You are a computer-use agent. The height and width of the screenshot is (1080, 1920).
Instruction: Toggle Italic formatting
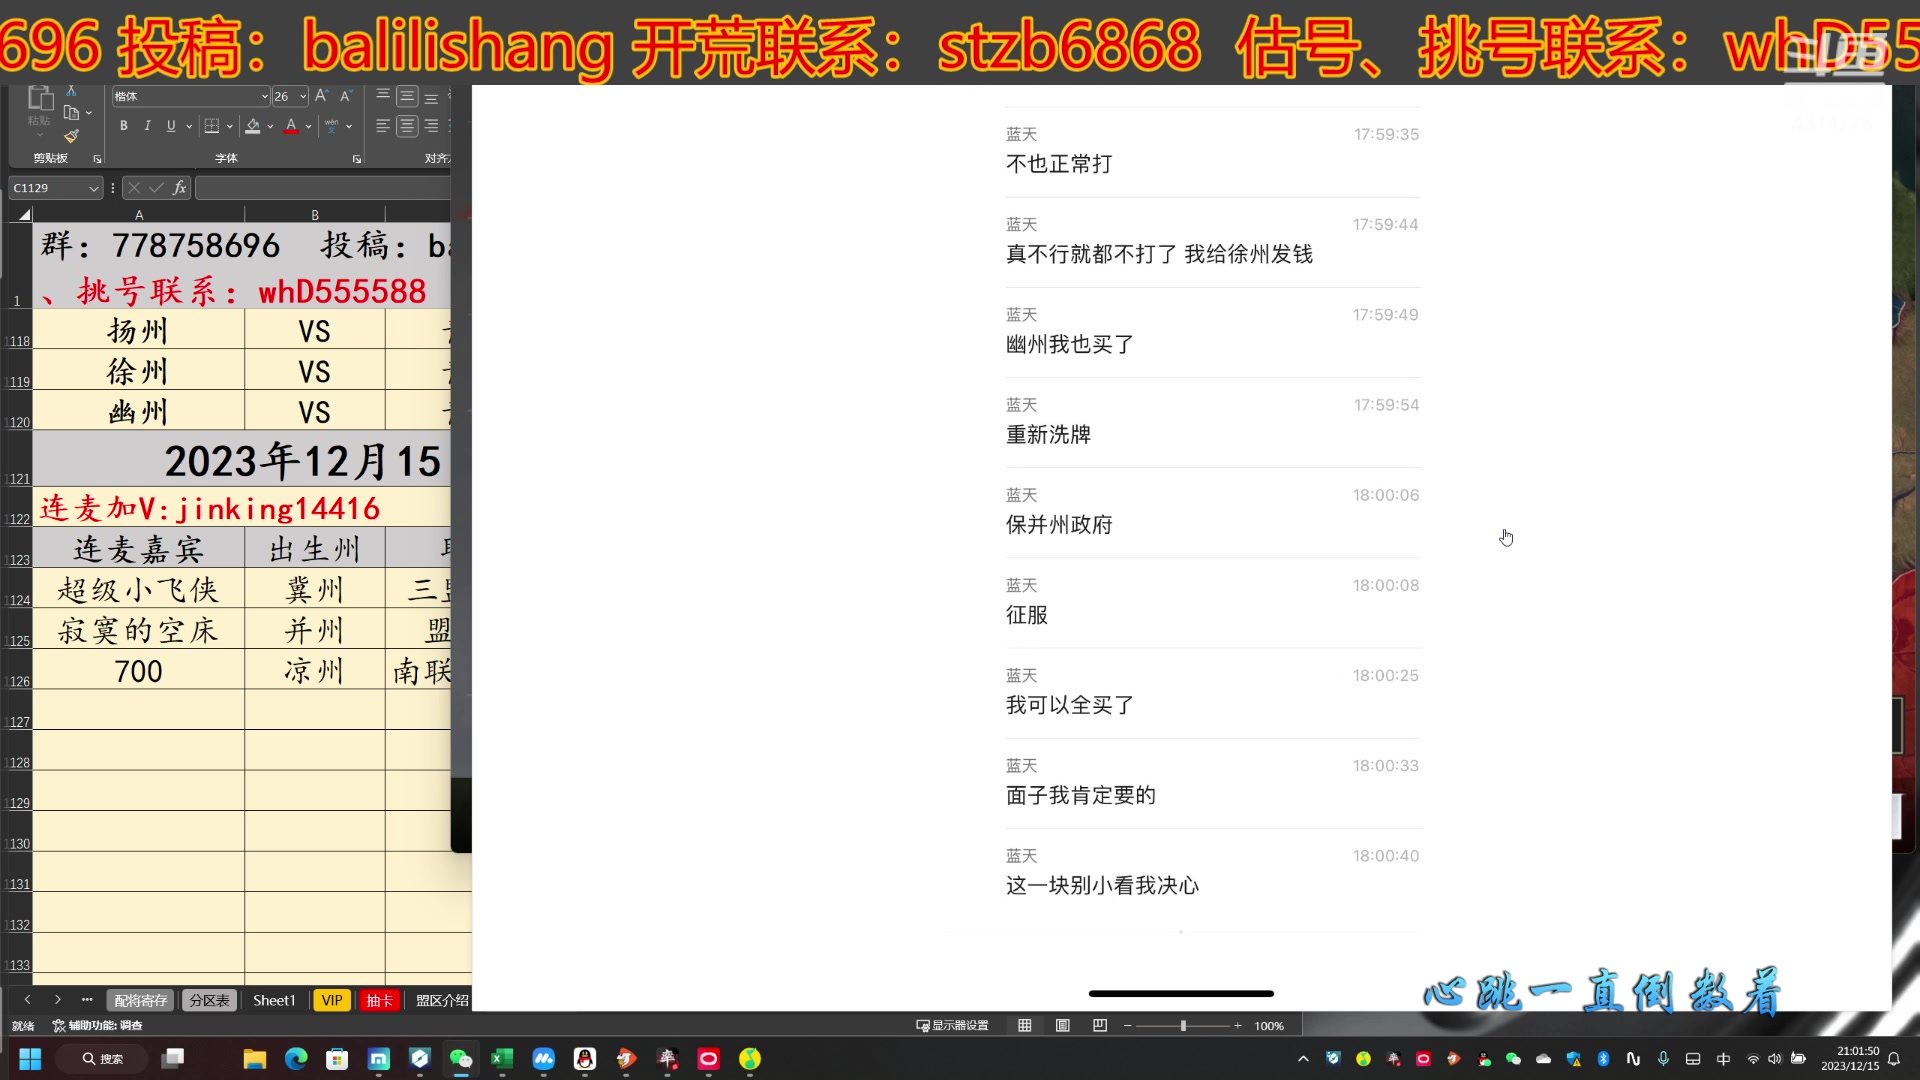coord(147,126)
